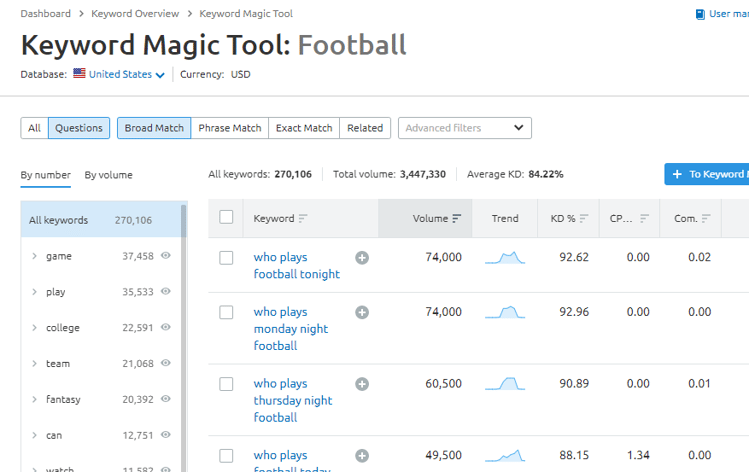Switch to Phrase Match

pyautogui.click(x=230, y=128)
